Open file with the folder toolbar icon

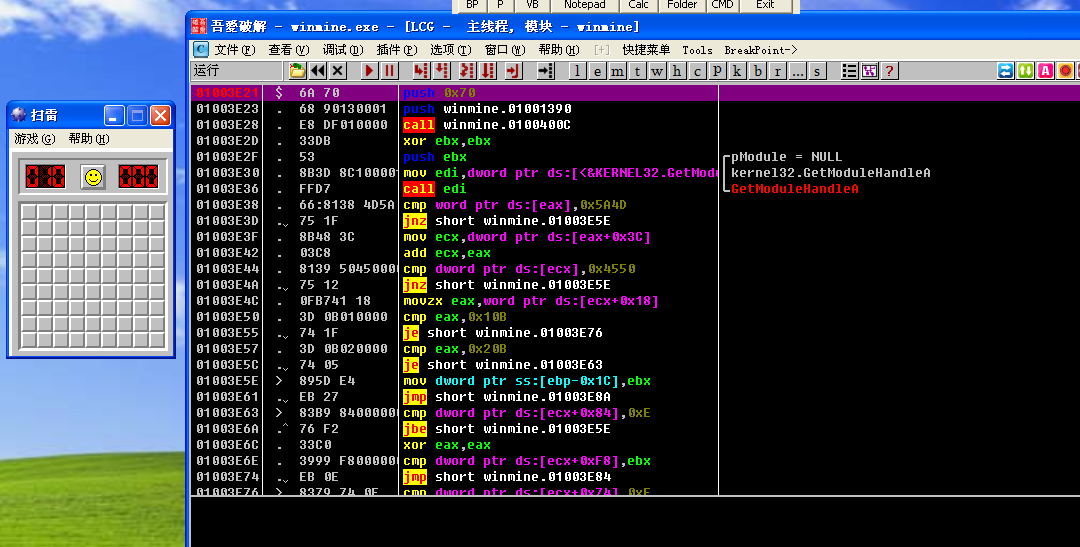[x=297, y=70]
